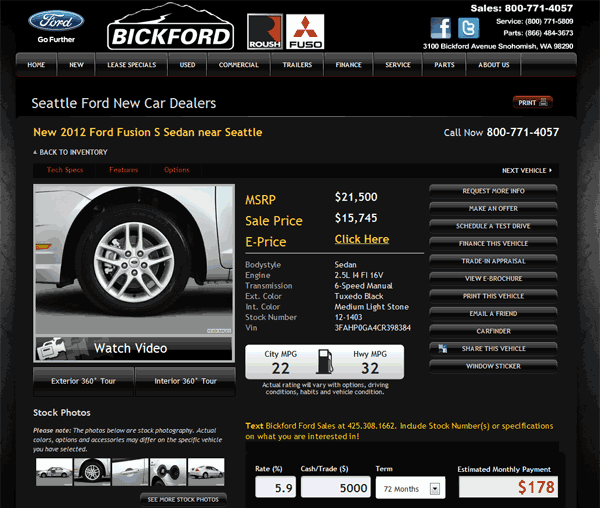Play the Watch Video bar

pyautogui.click(x=134, y=348)
